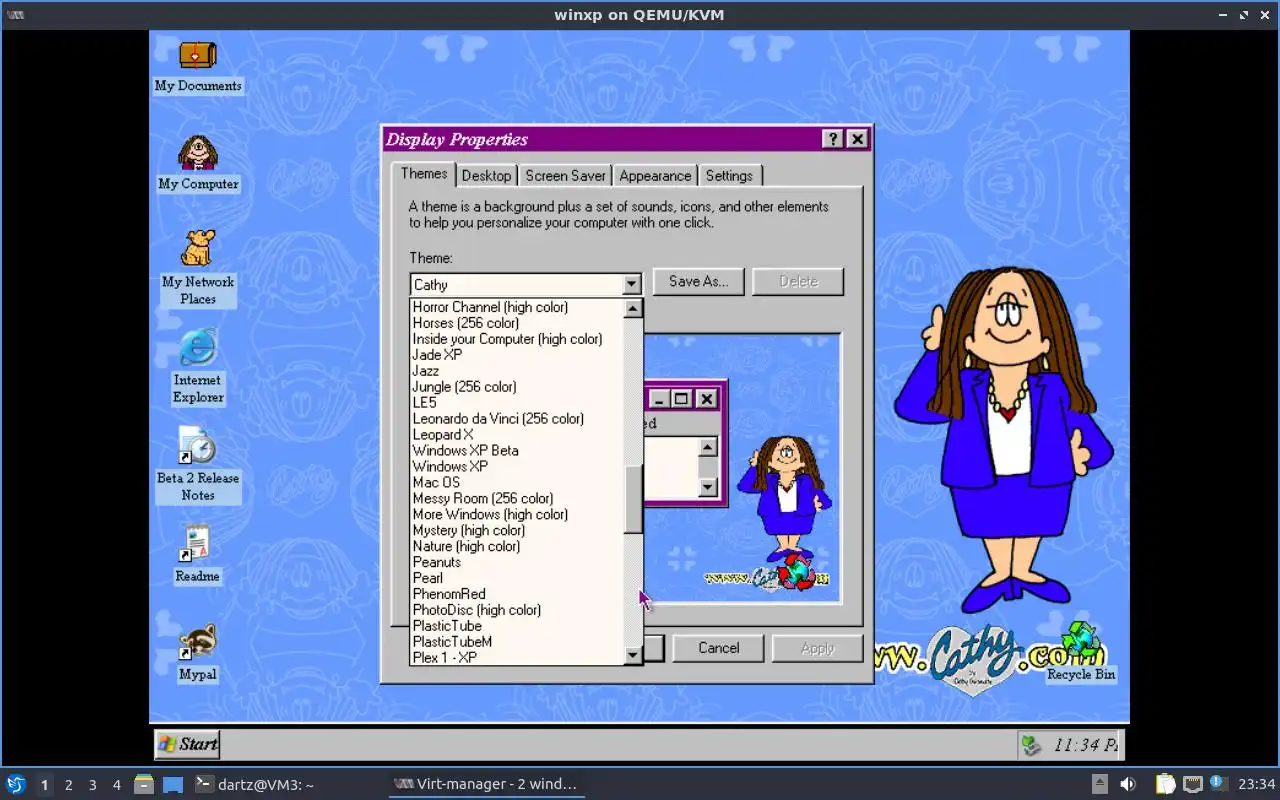
Task: Open My Network Places icon
Action: [x=198, y=249]
